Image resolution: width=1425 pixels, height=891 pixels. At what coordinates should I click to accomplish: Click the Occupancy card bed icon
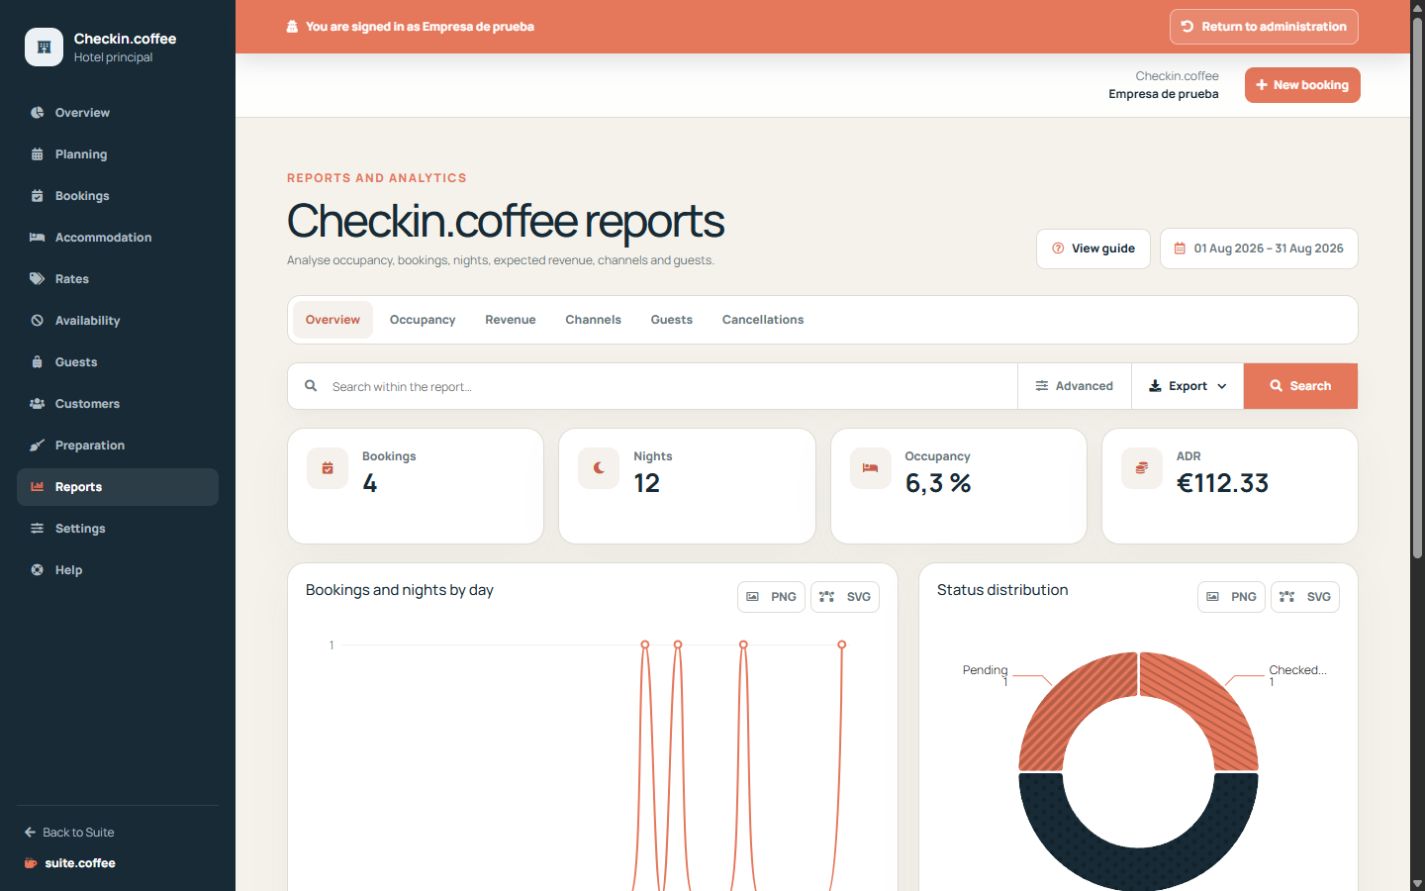coord(870,468)
